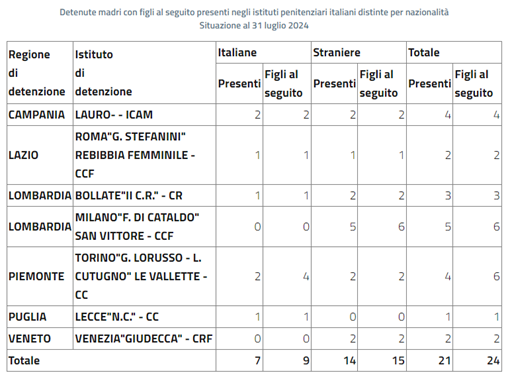
Task: Select the PUGLIA region cell
Action: coord(40,317)
